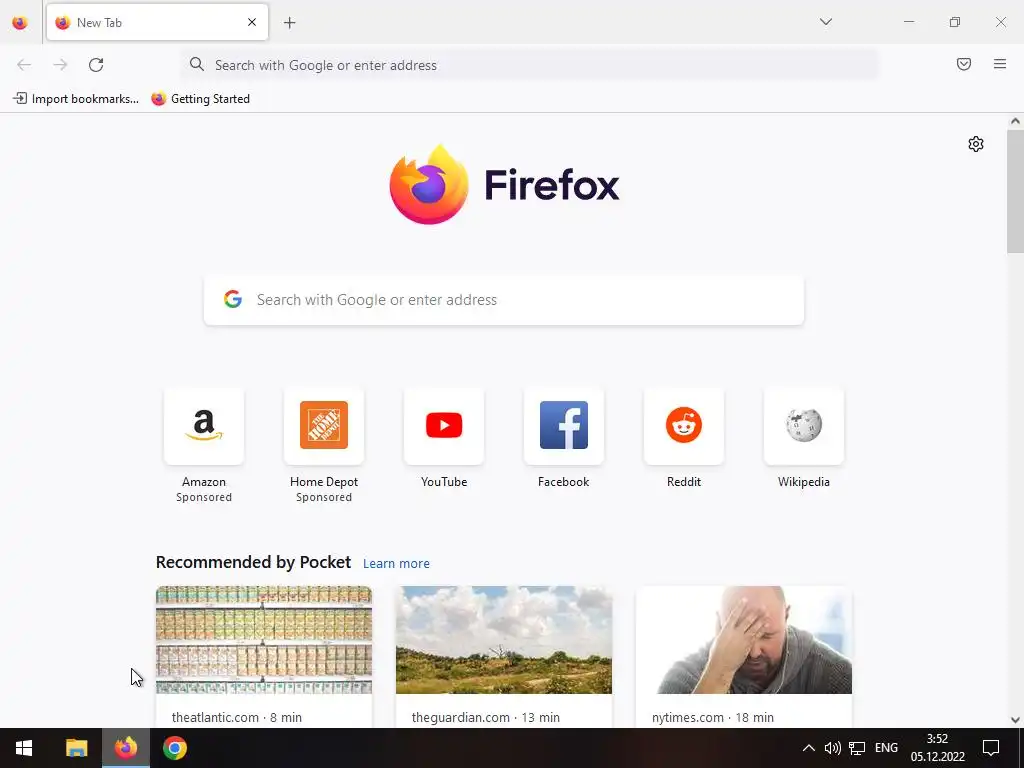Screen dimensions: 1024x768
Task: Open the Firefox View pinned tab icon
Action: coord(20,23)
